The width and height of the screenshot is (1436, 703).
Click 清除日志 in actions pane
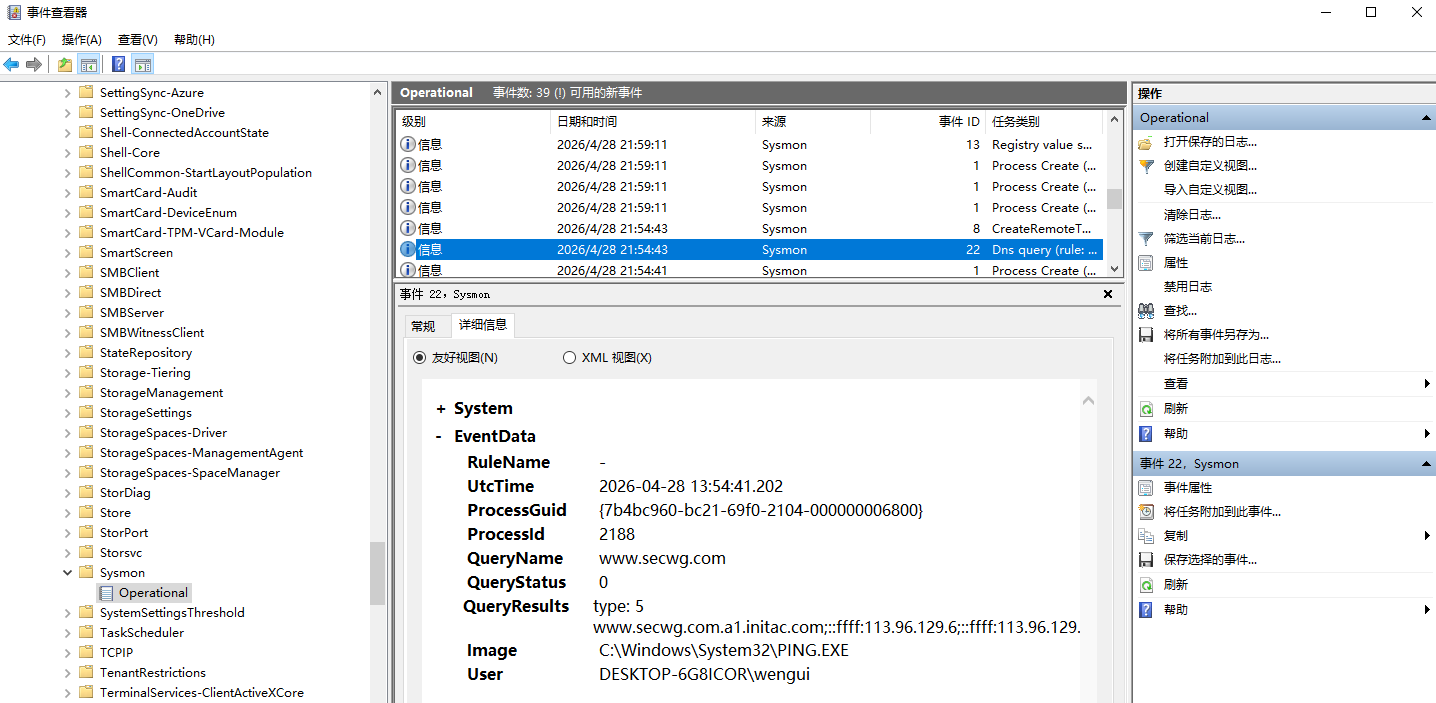tap(1191, 215)
